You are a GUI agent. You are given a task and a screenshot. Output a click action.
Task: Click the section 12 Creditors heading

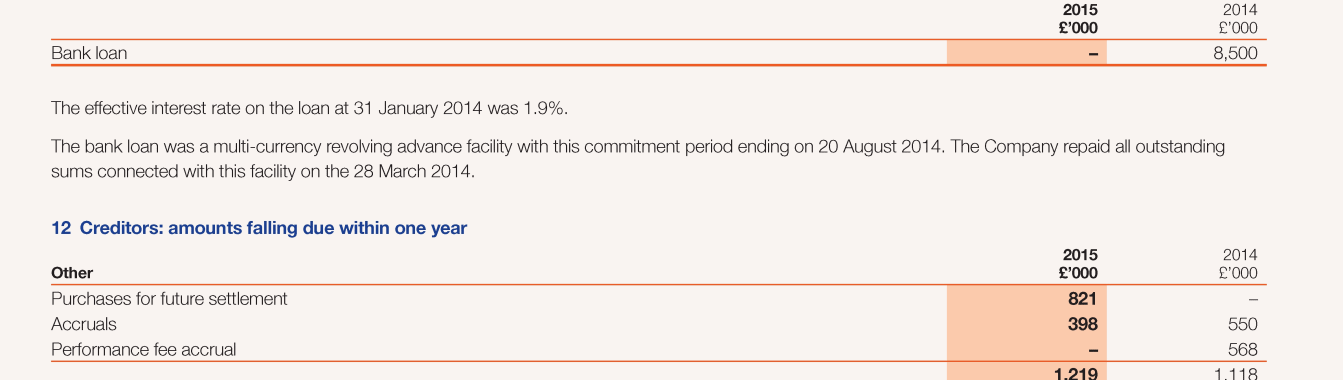point(259,228)
